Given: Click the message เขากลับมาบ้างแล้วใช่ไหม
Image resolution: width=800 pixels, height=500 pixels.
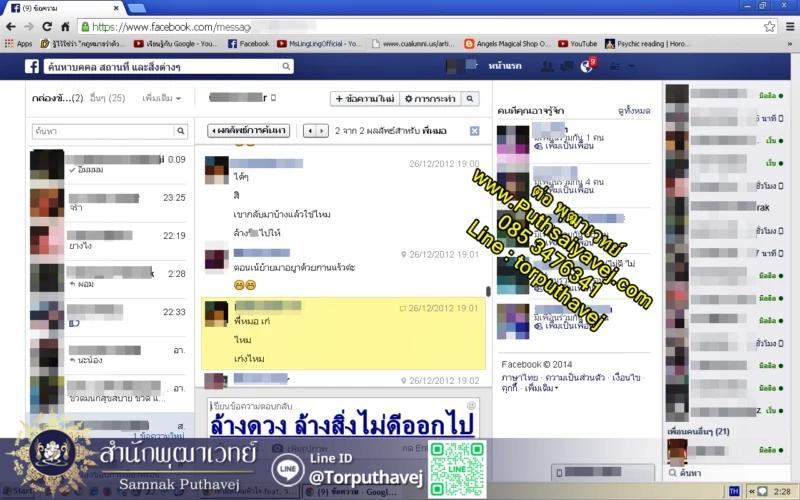Looking at the screenshot, I should point(282,214).
